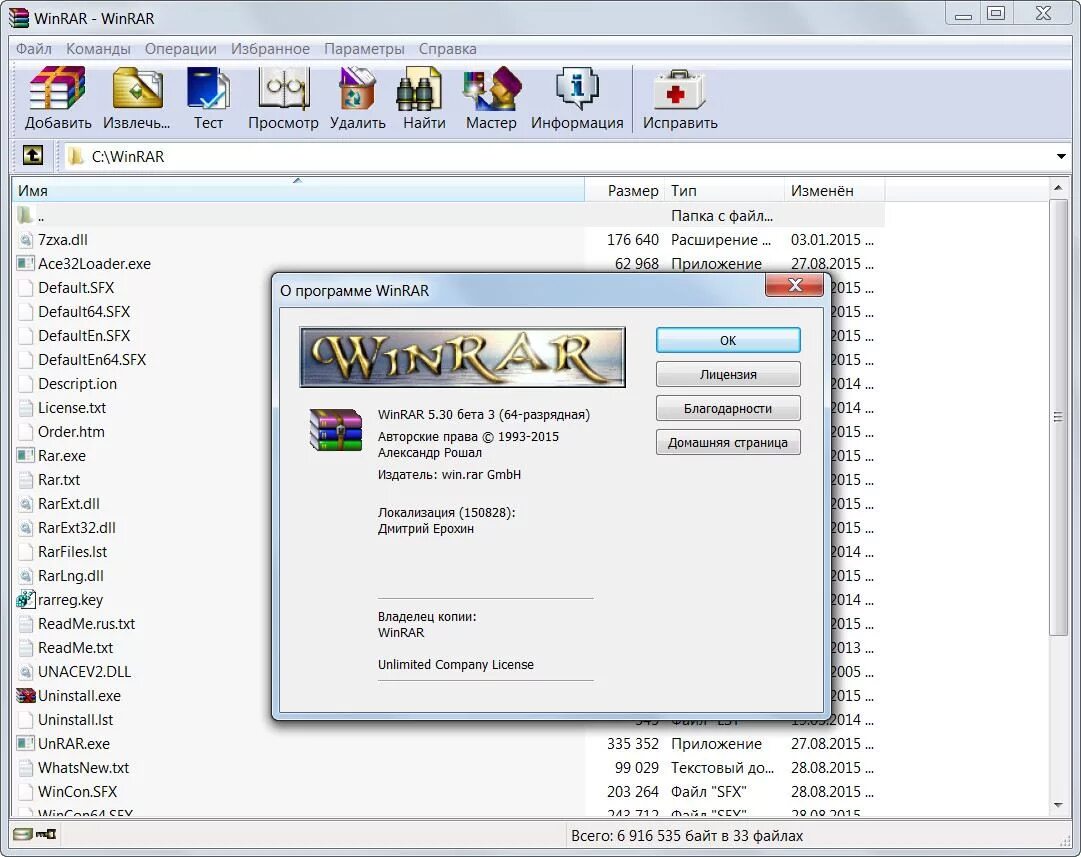Run the Тест (Test) tool
The height and width of the screenshot is (857, 1081).
pyautogui.click(x=208, y=88)
